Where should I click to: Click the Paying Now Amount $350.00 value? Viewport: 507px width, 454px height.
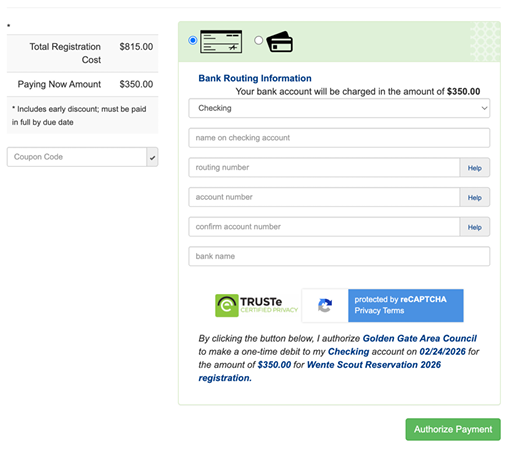[x=136, y=84]
